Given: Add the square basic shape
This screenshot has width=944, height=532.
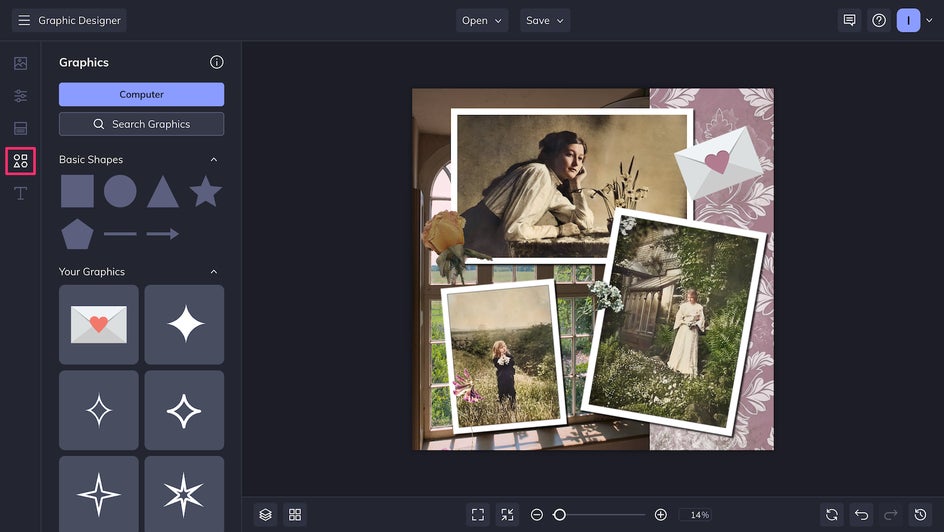Looking at the screenshot, I should point(78,191).
